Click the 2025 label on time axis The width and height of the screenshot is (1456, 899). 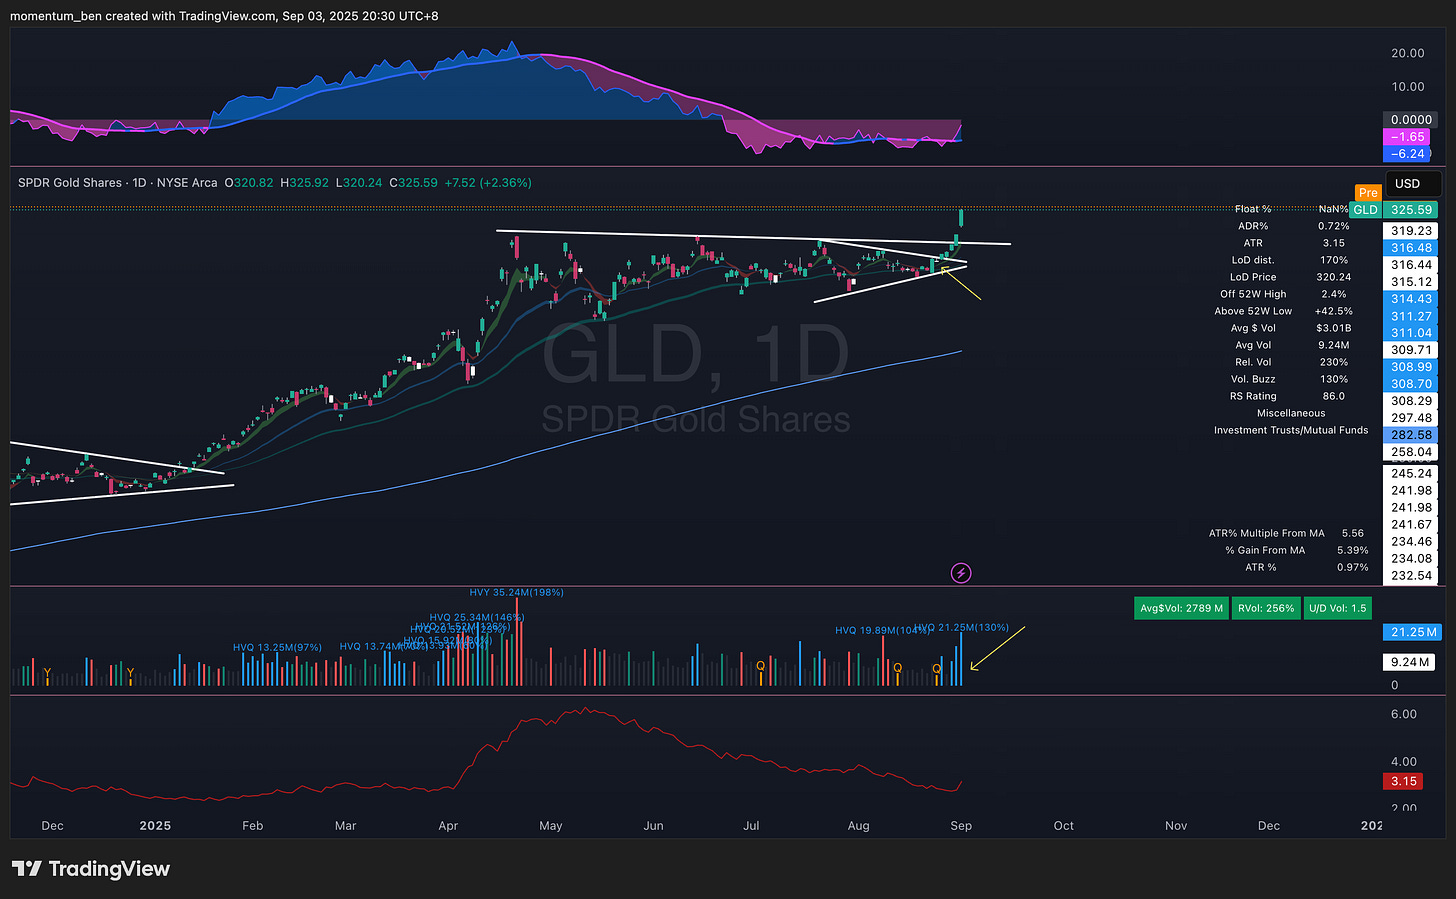(155, 826)
